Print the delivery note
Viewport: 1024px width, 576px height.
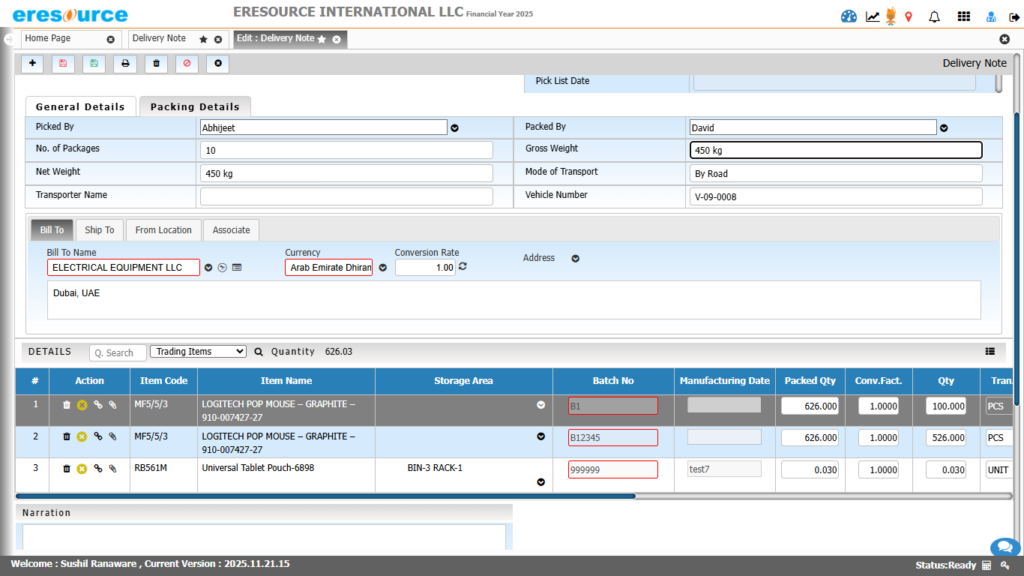[123, 63]
